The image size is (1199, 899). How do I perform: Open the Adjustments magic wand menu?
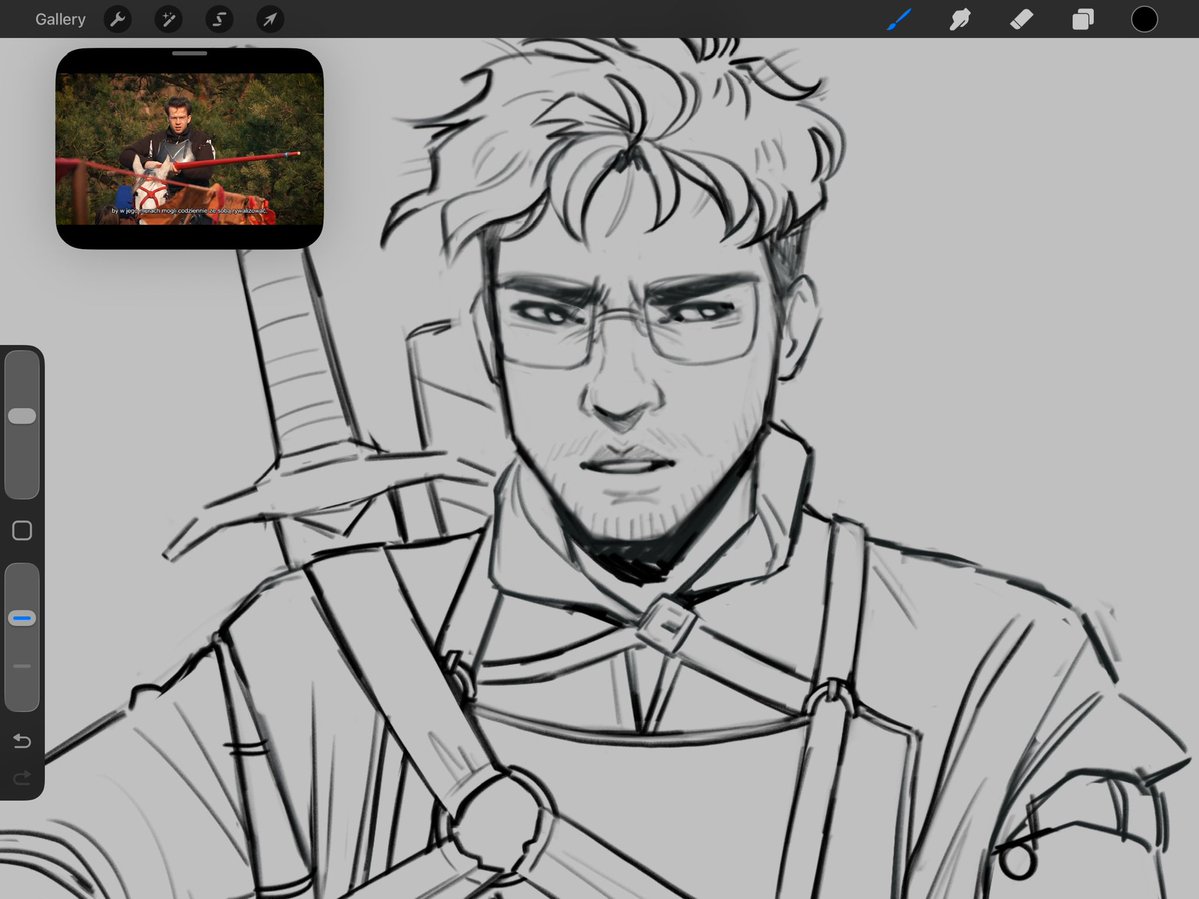point(168,19)
